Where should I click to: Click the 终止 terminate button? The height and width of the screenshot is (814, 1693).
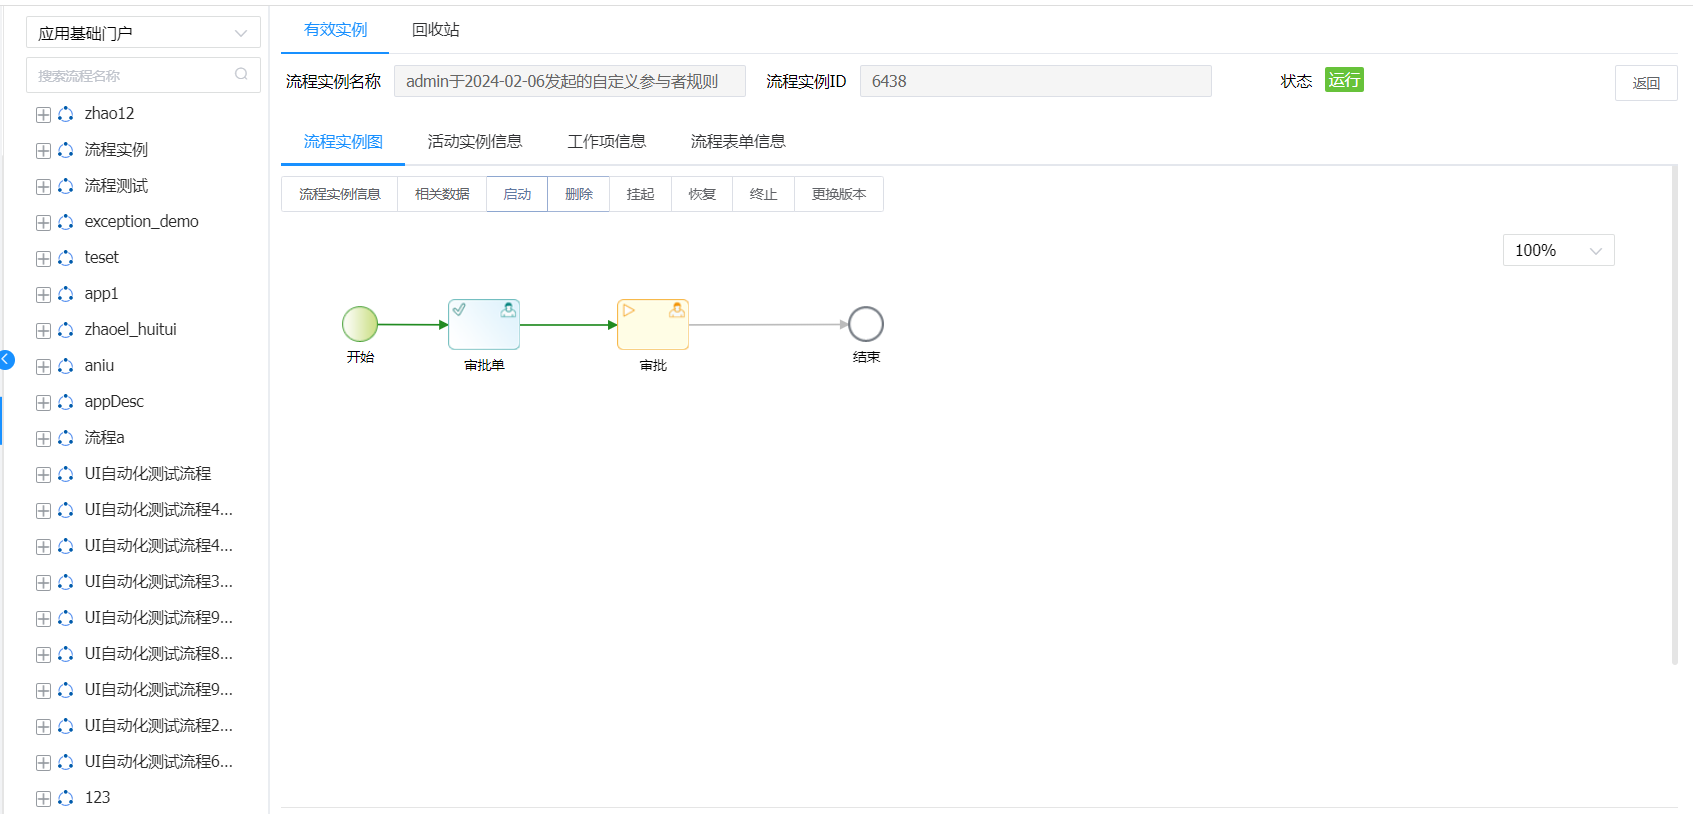763,194
